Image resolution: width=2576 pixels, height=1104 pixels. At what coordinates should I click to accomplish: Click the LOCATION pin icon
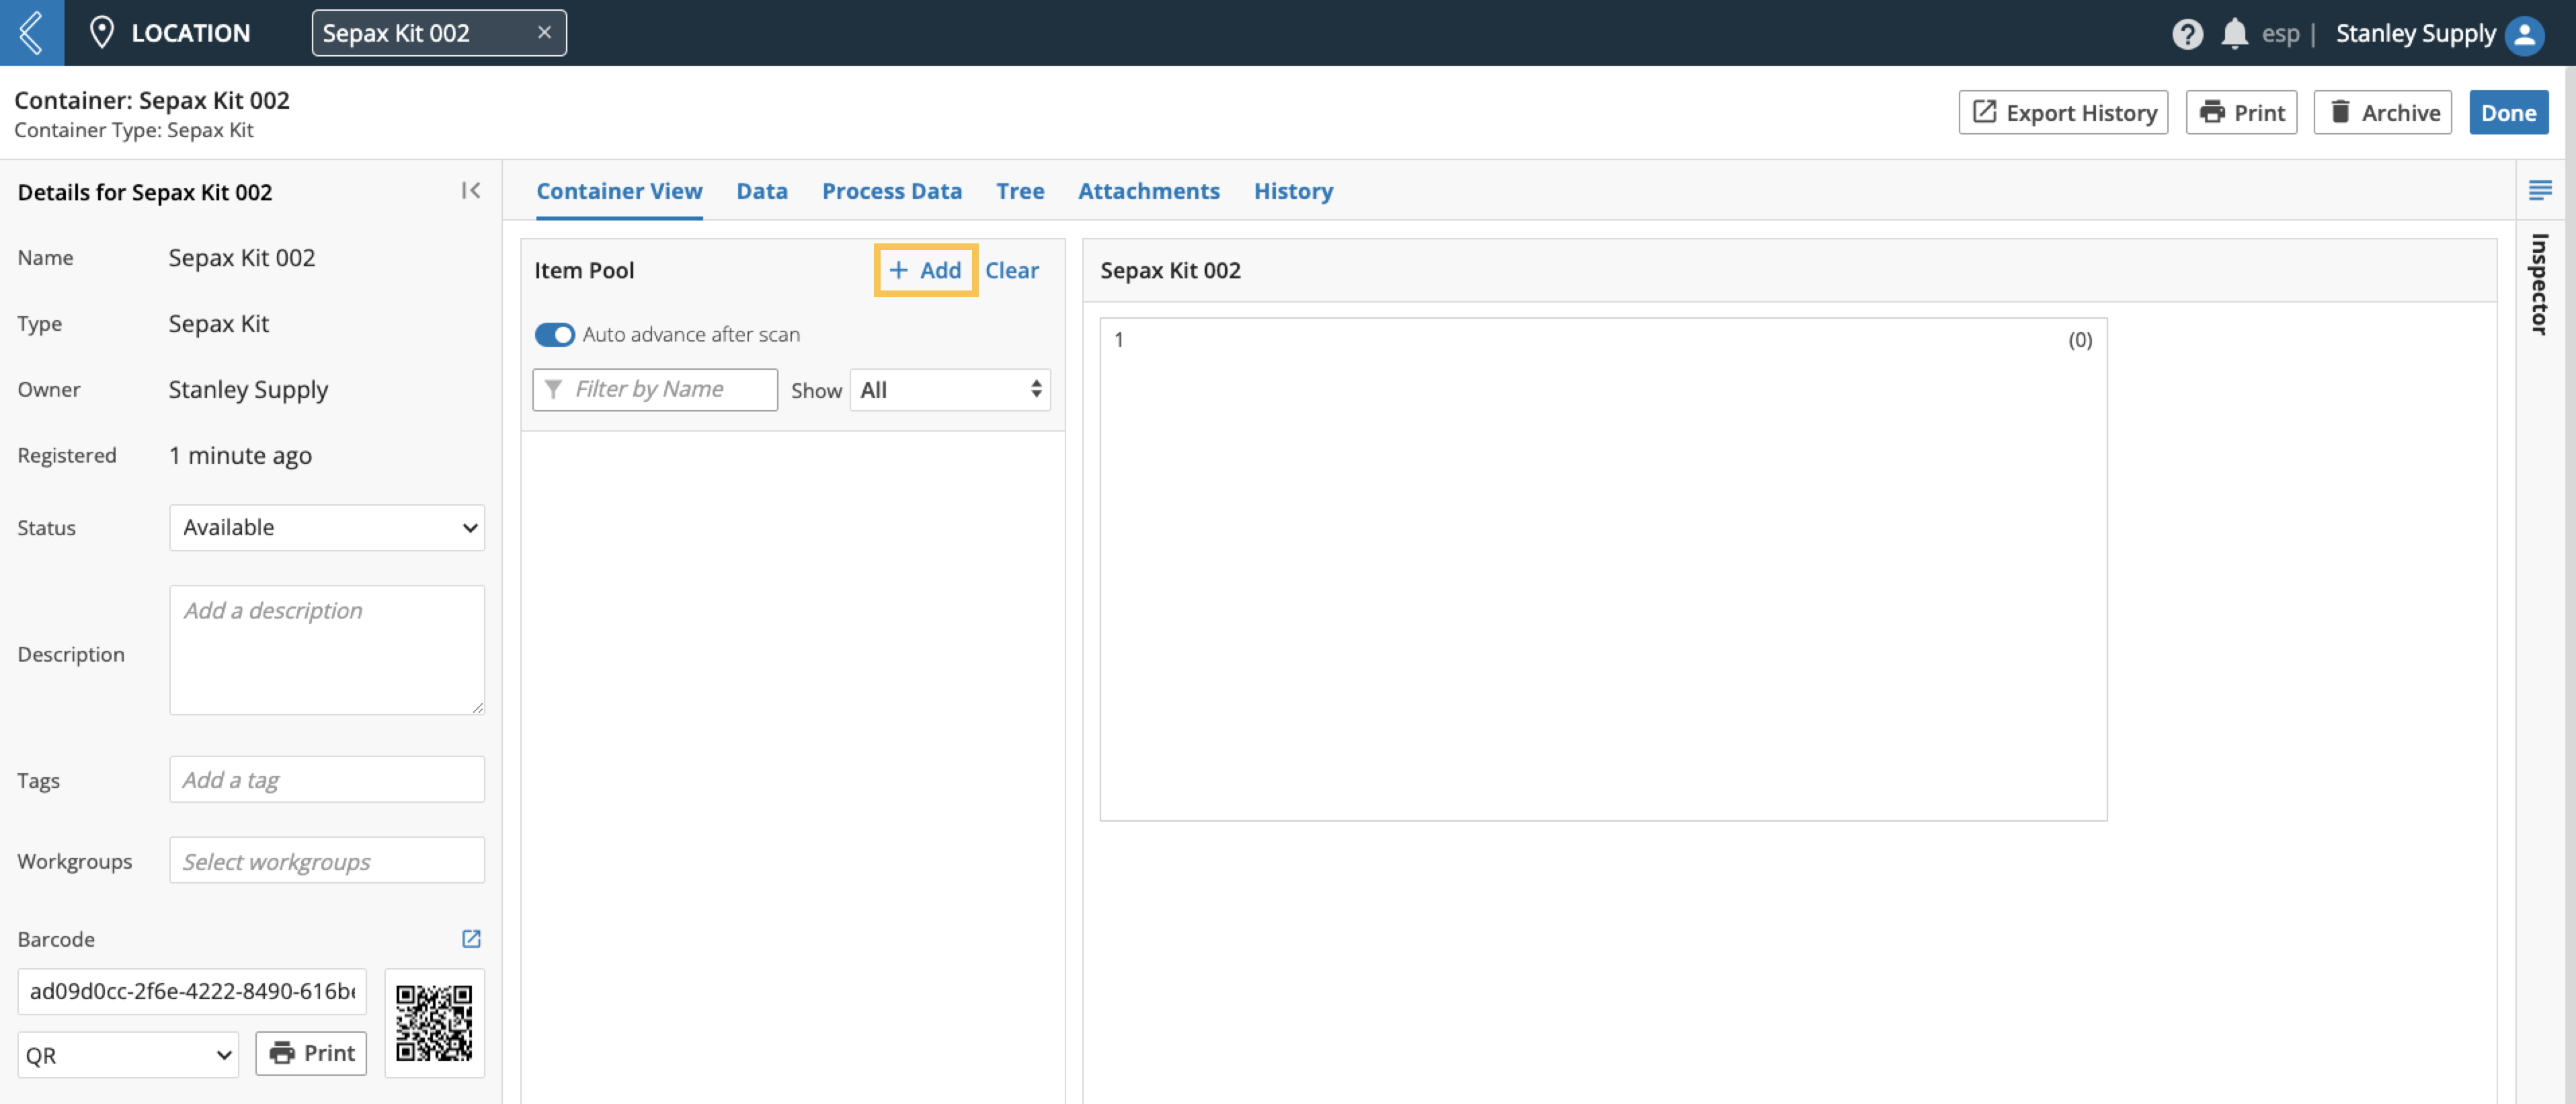[101, 33]
